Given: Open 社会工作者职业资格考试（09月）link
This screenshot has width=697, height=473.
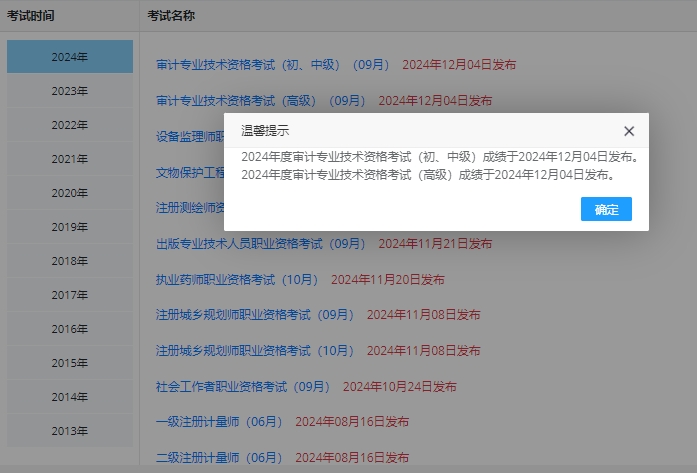Looking at the screenshot, I should (243, 386).
